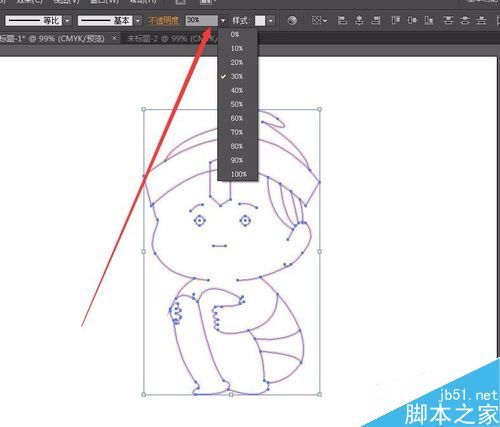
Task: Click the top-right bounding box handle
Action: click(319, 109)
